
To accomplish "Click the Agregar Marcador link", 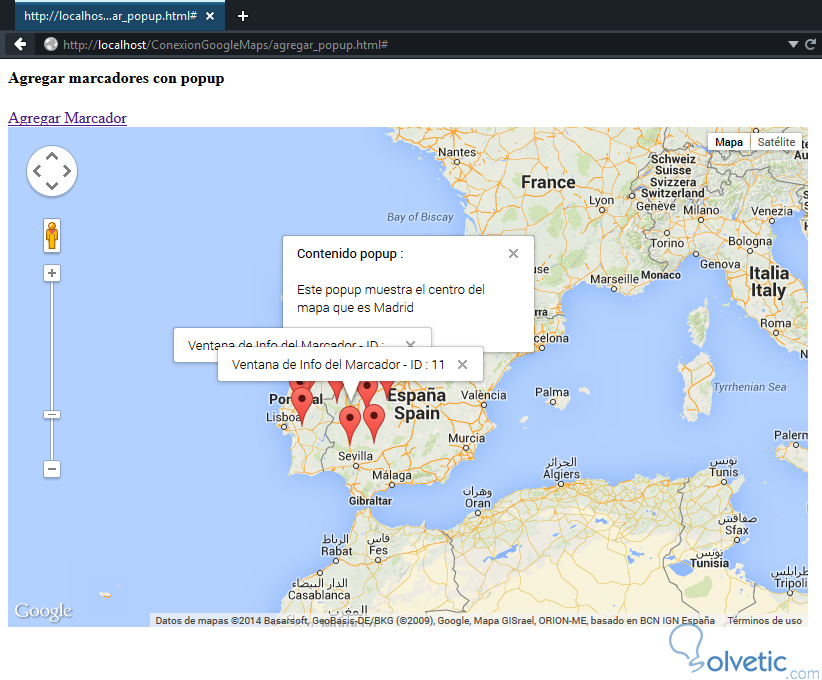I will [68, 118].
